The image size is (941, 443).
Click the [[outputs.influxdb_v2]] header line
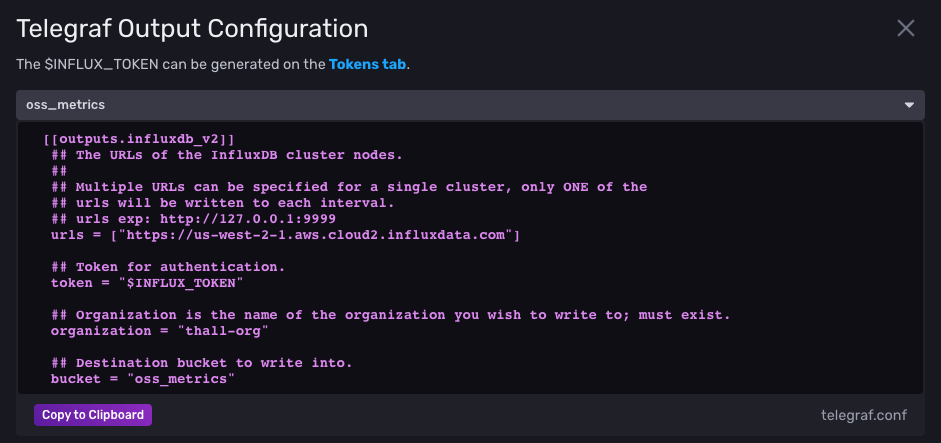pyautogui.click(x=139, y=139)
